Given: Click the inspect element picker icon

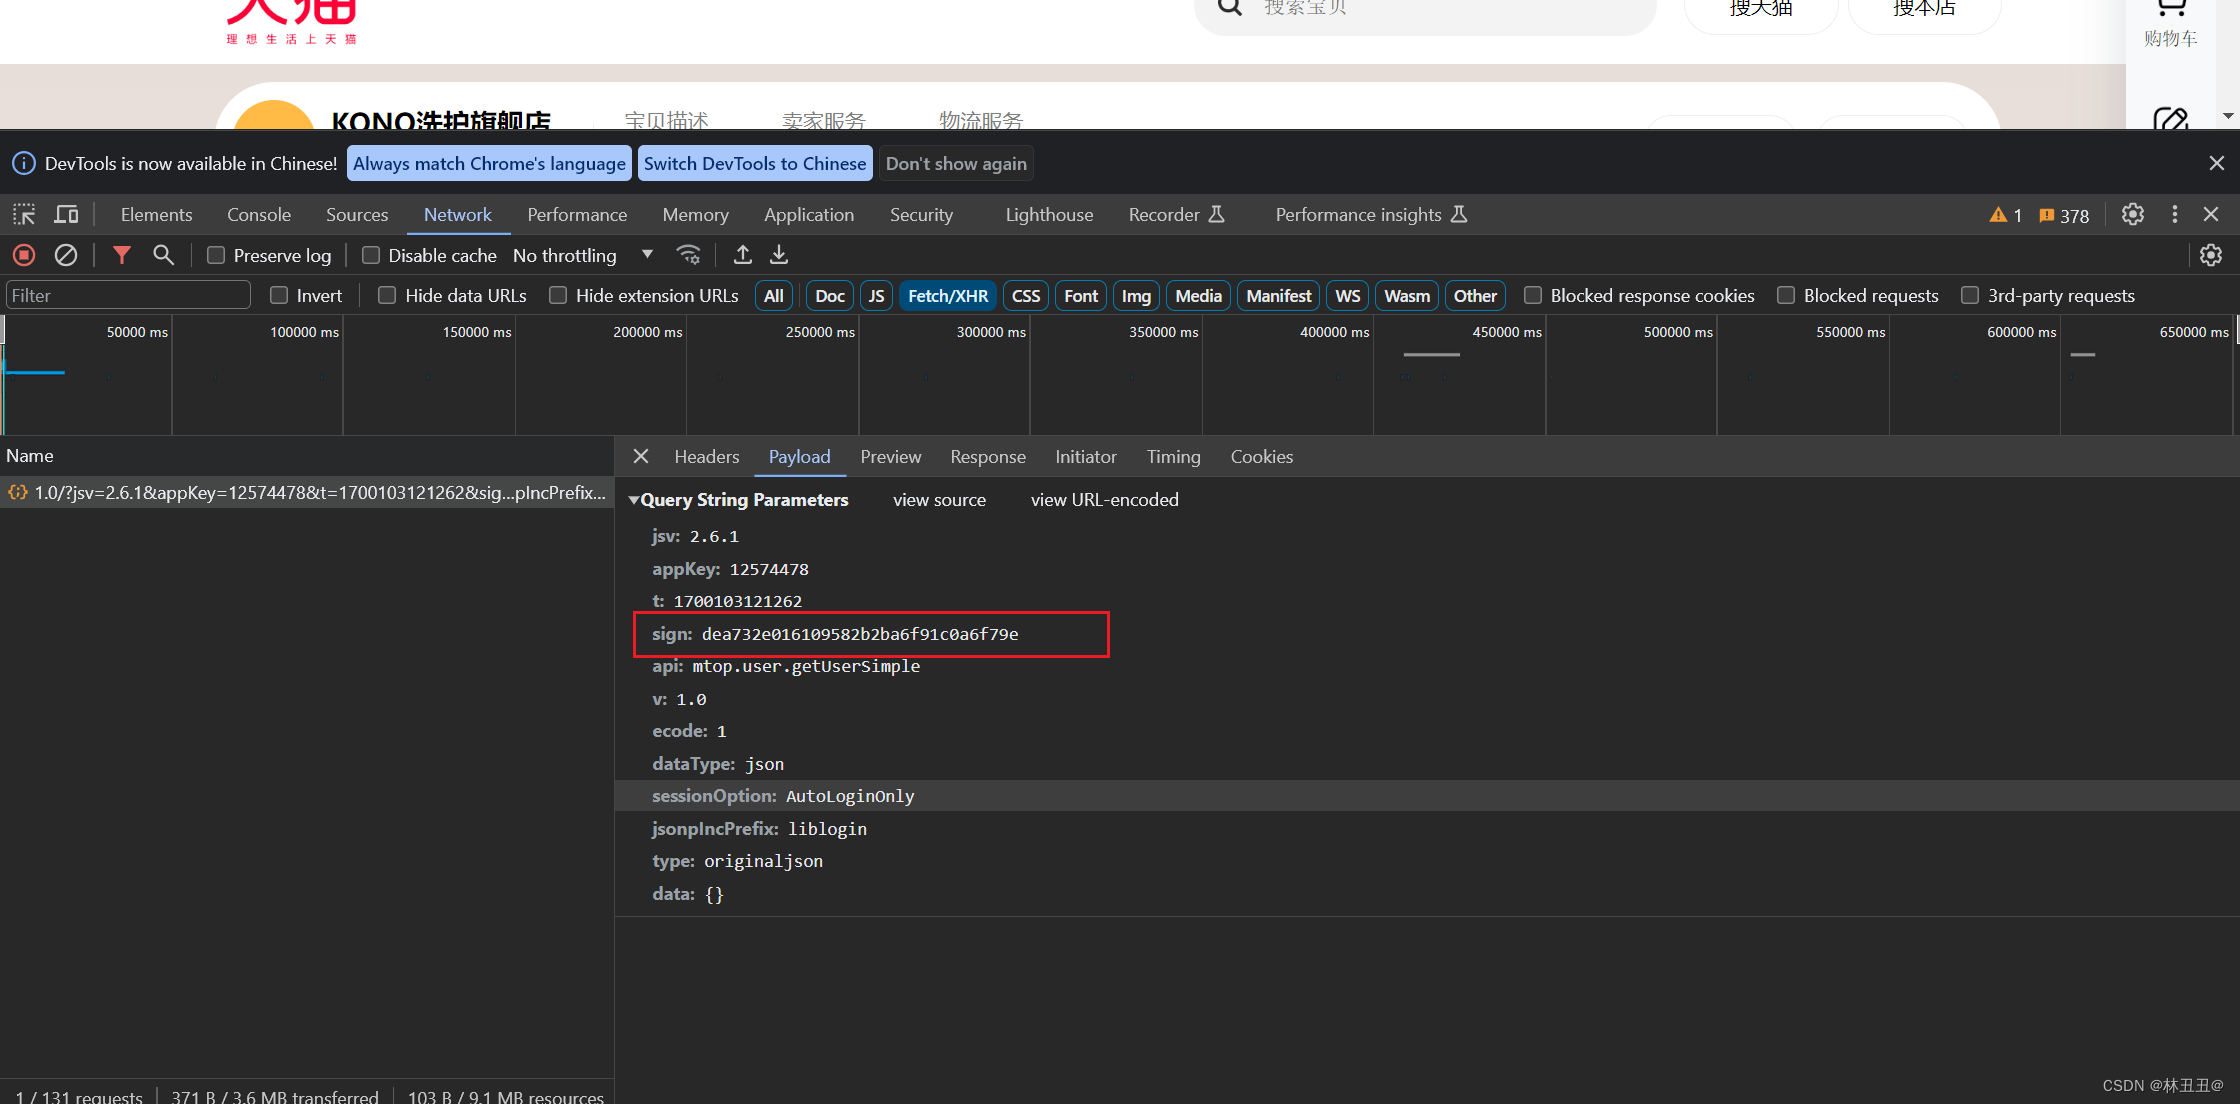Looking at the screenshot, I should point(24,215).
